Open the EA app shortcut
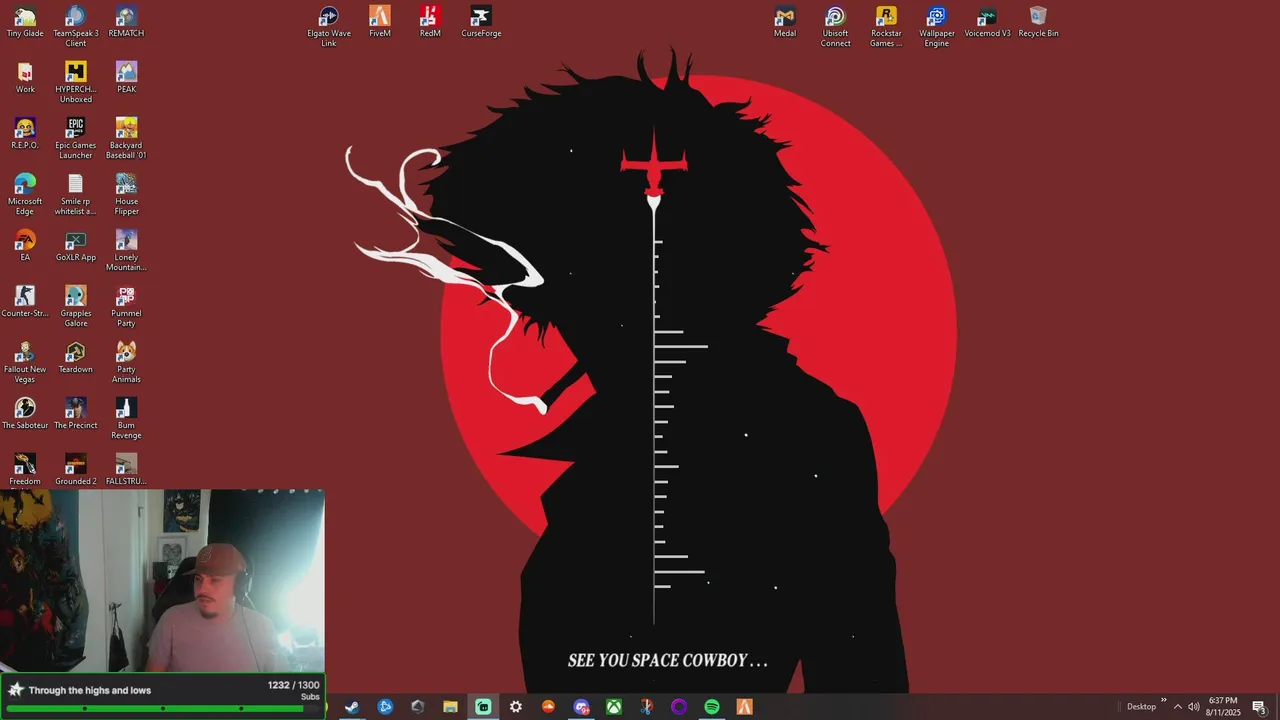This screenshot has height=720, width=1280. click(x=25, y=246)
